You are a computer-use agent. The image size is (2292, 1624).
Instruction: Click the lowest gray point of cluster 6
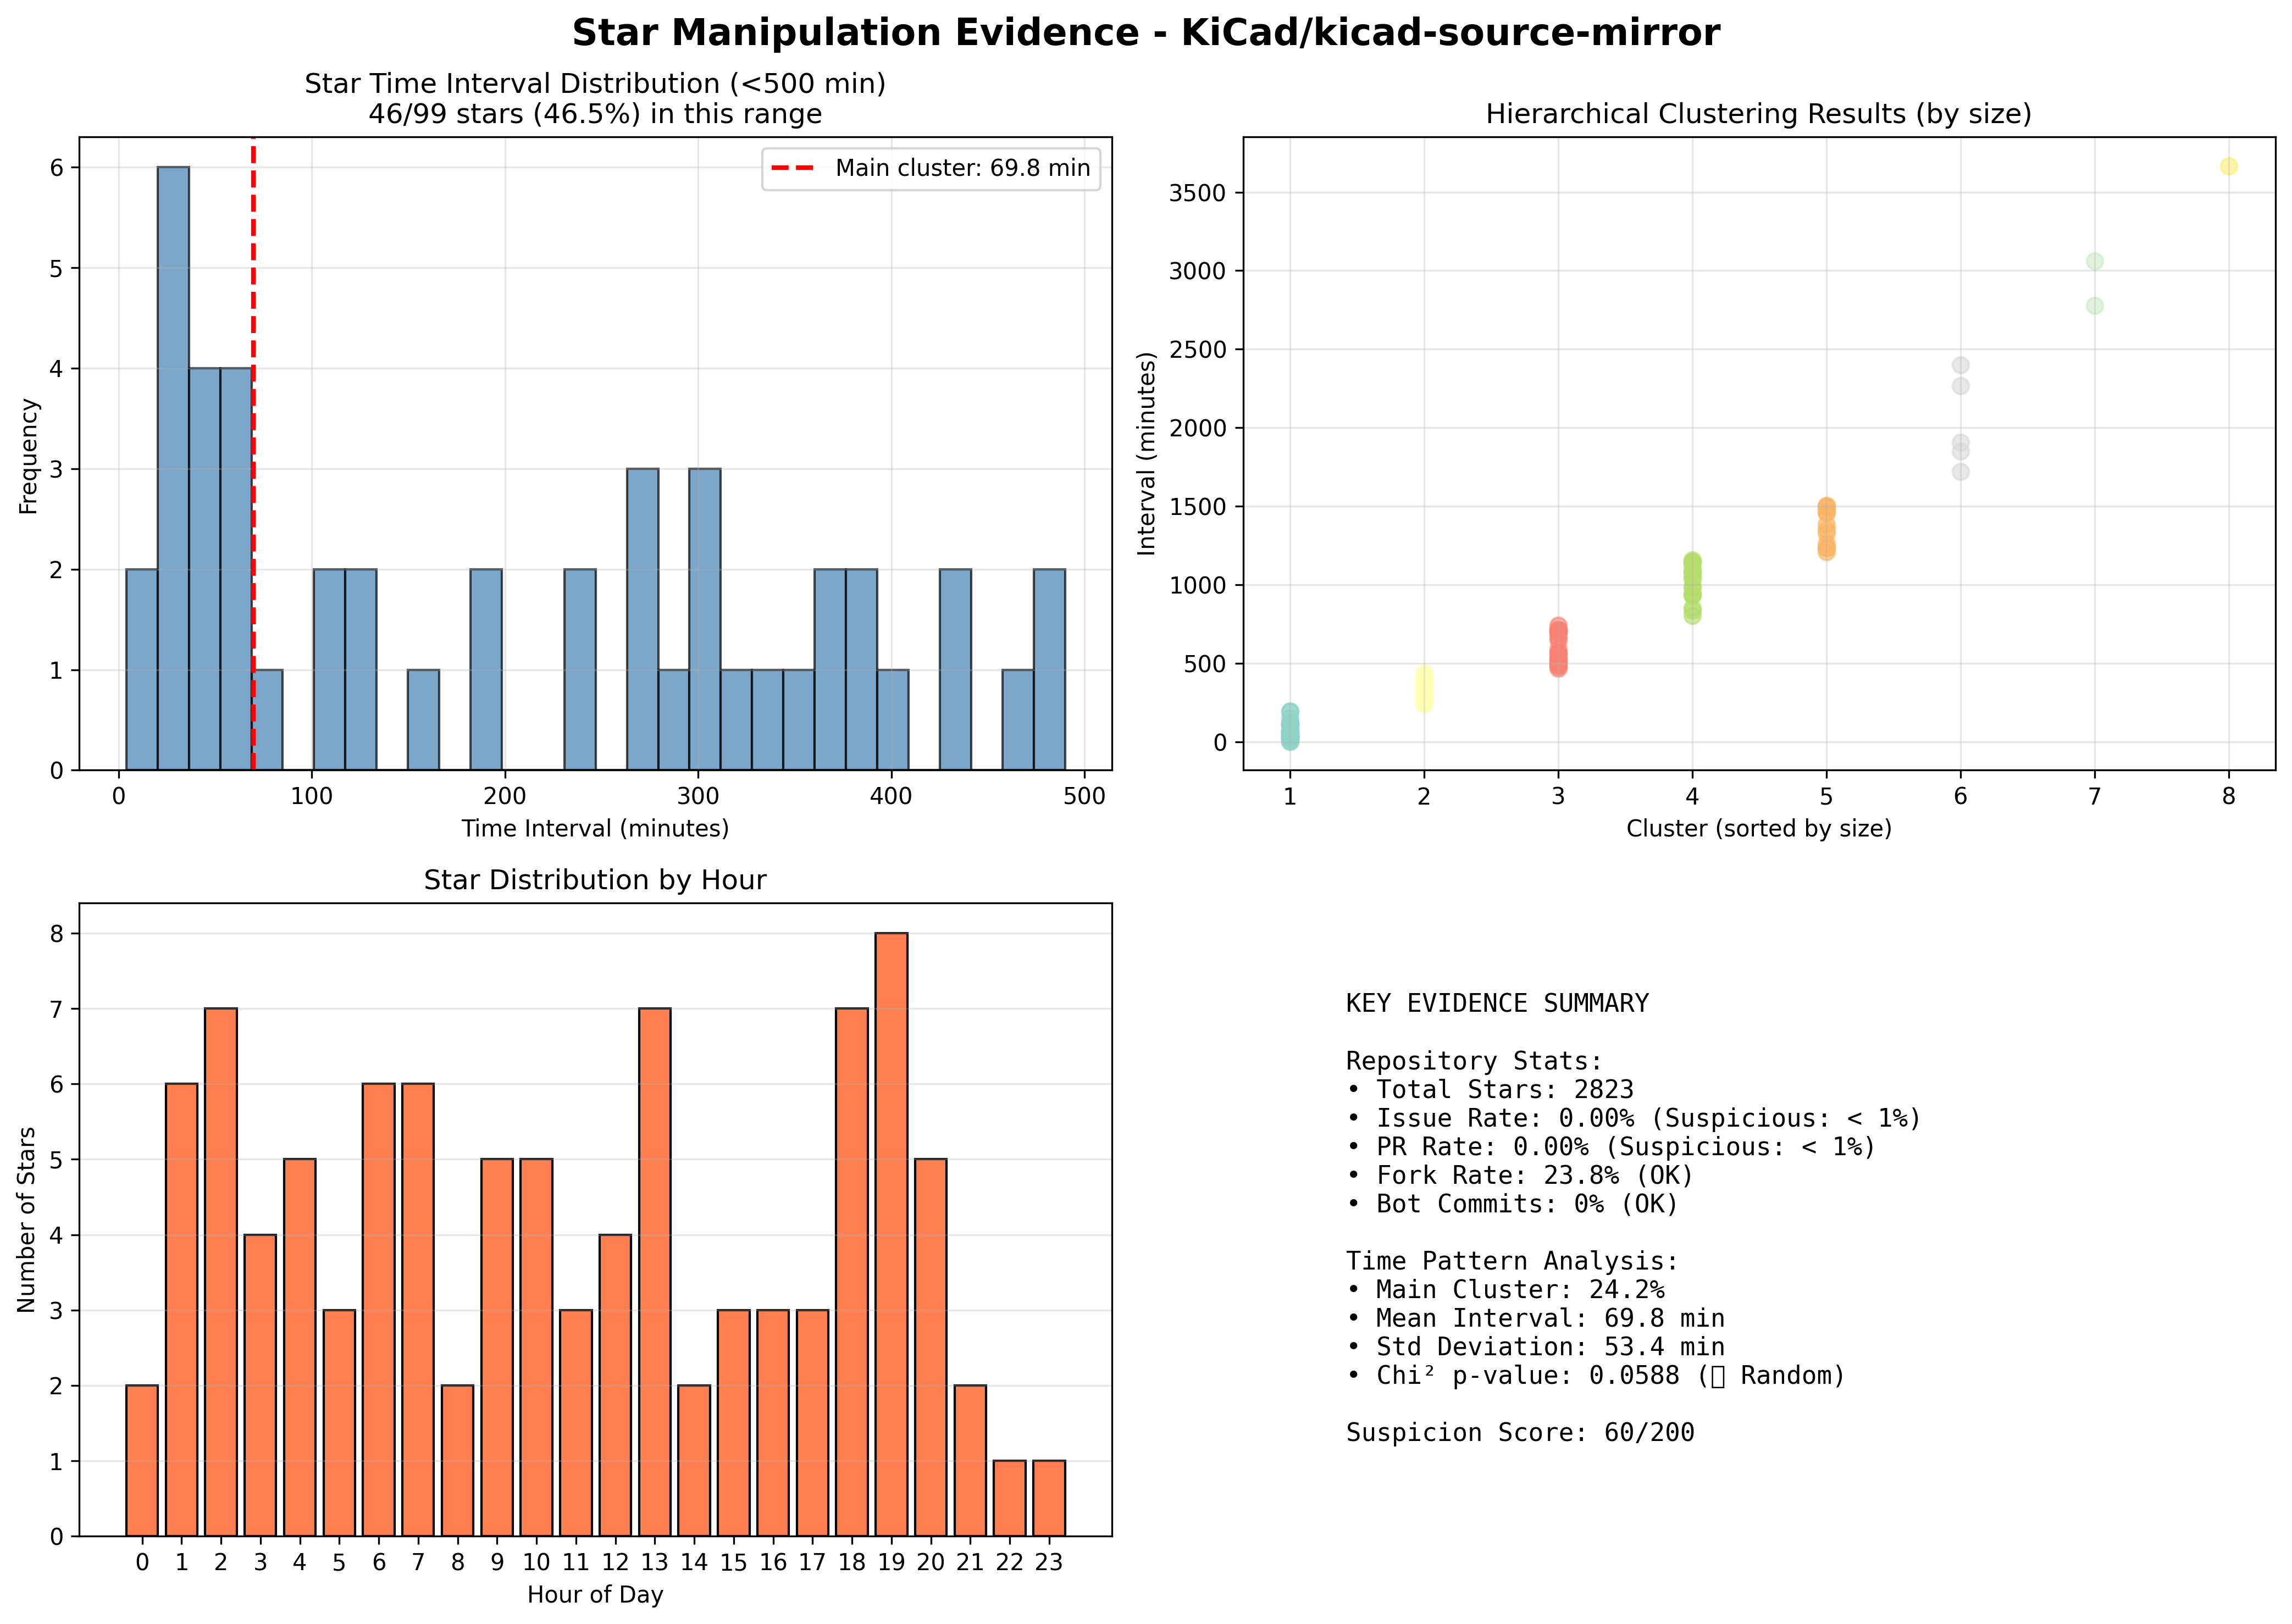(x=1961, y=472)
